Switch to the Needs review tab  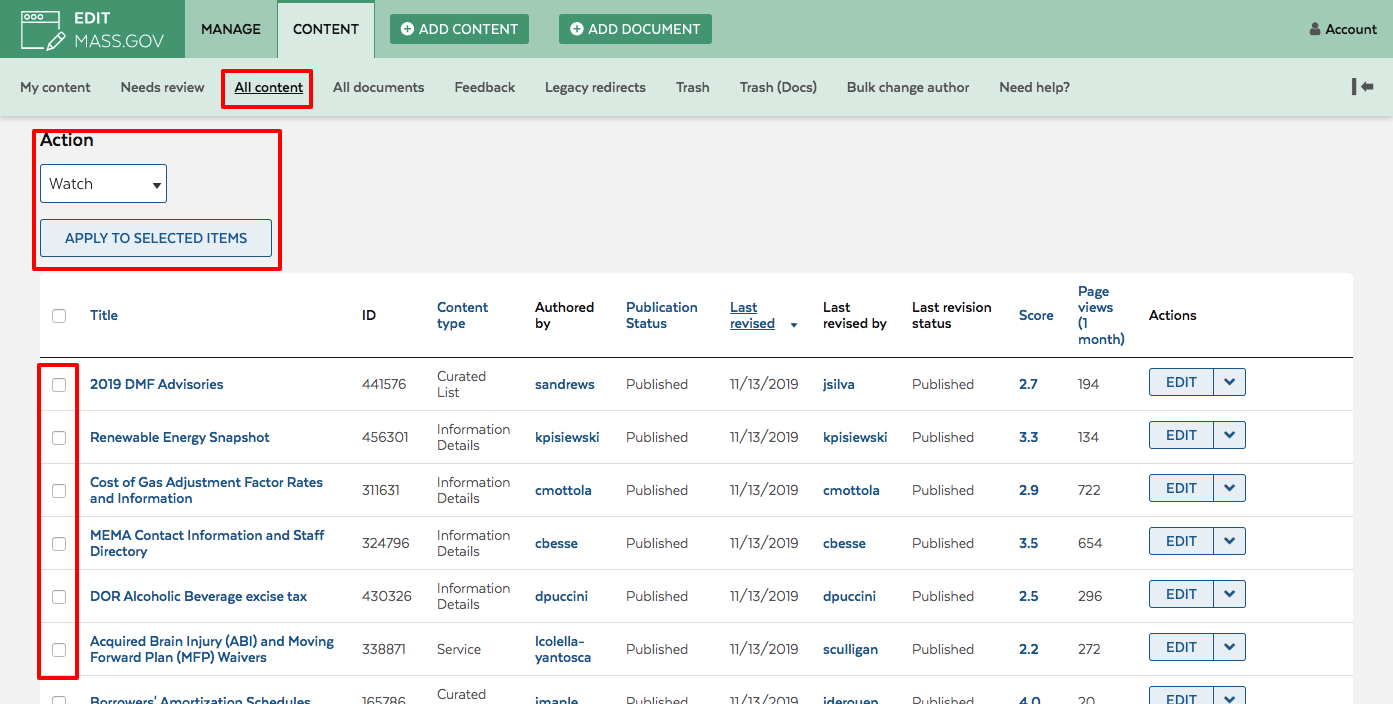[x=162, y=87]
